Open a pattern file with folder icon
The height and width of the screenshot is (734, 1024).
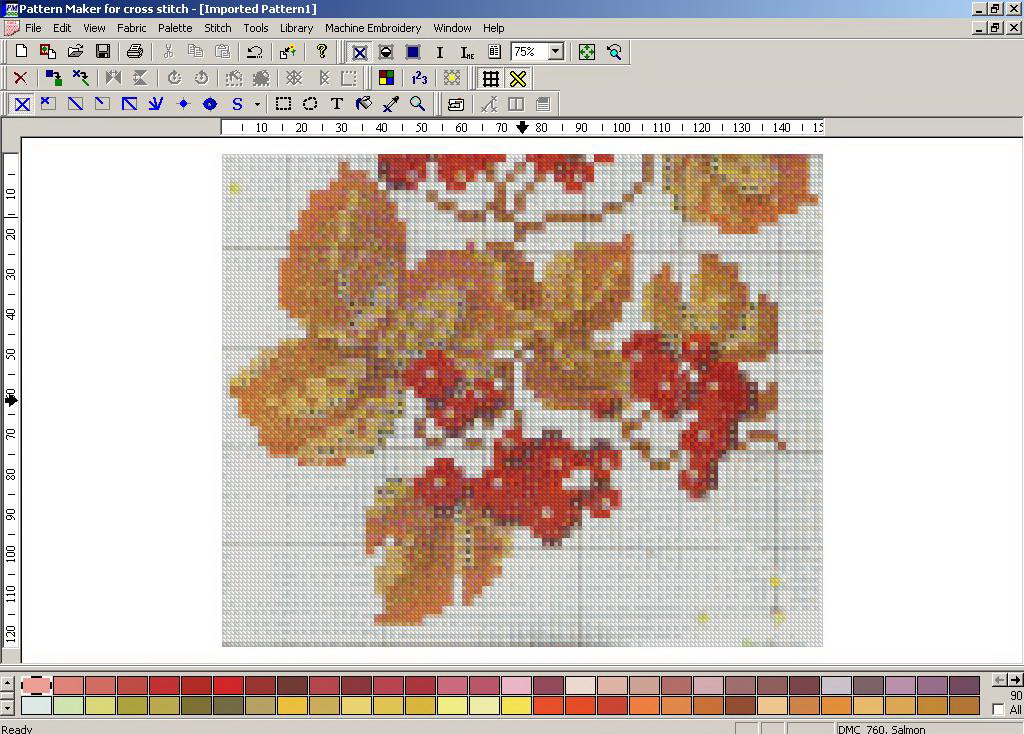[75, 52]
